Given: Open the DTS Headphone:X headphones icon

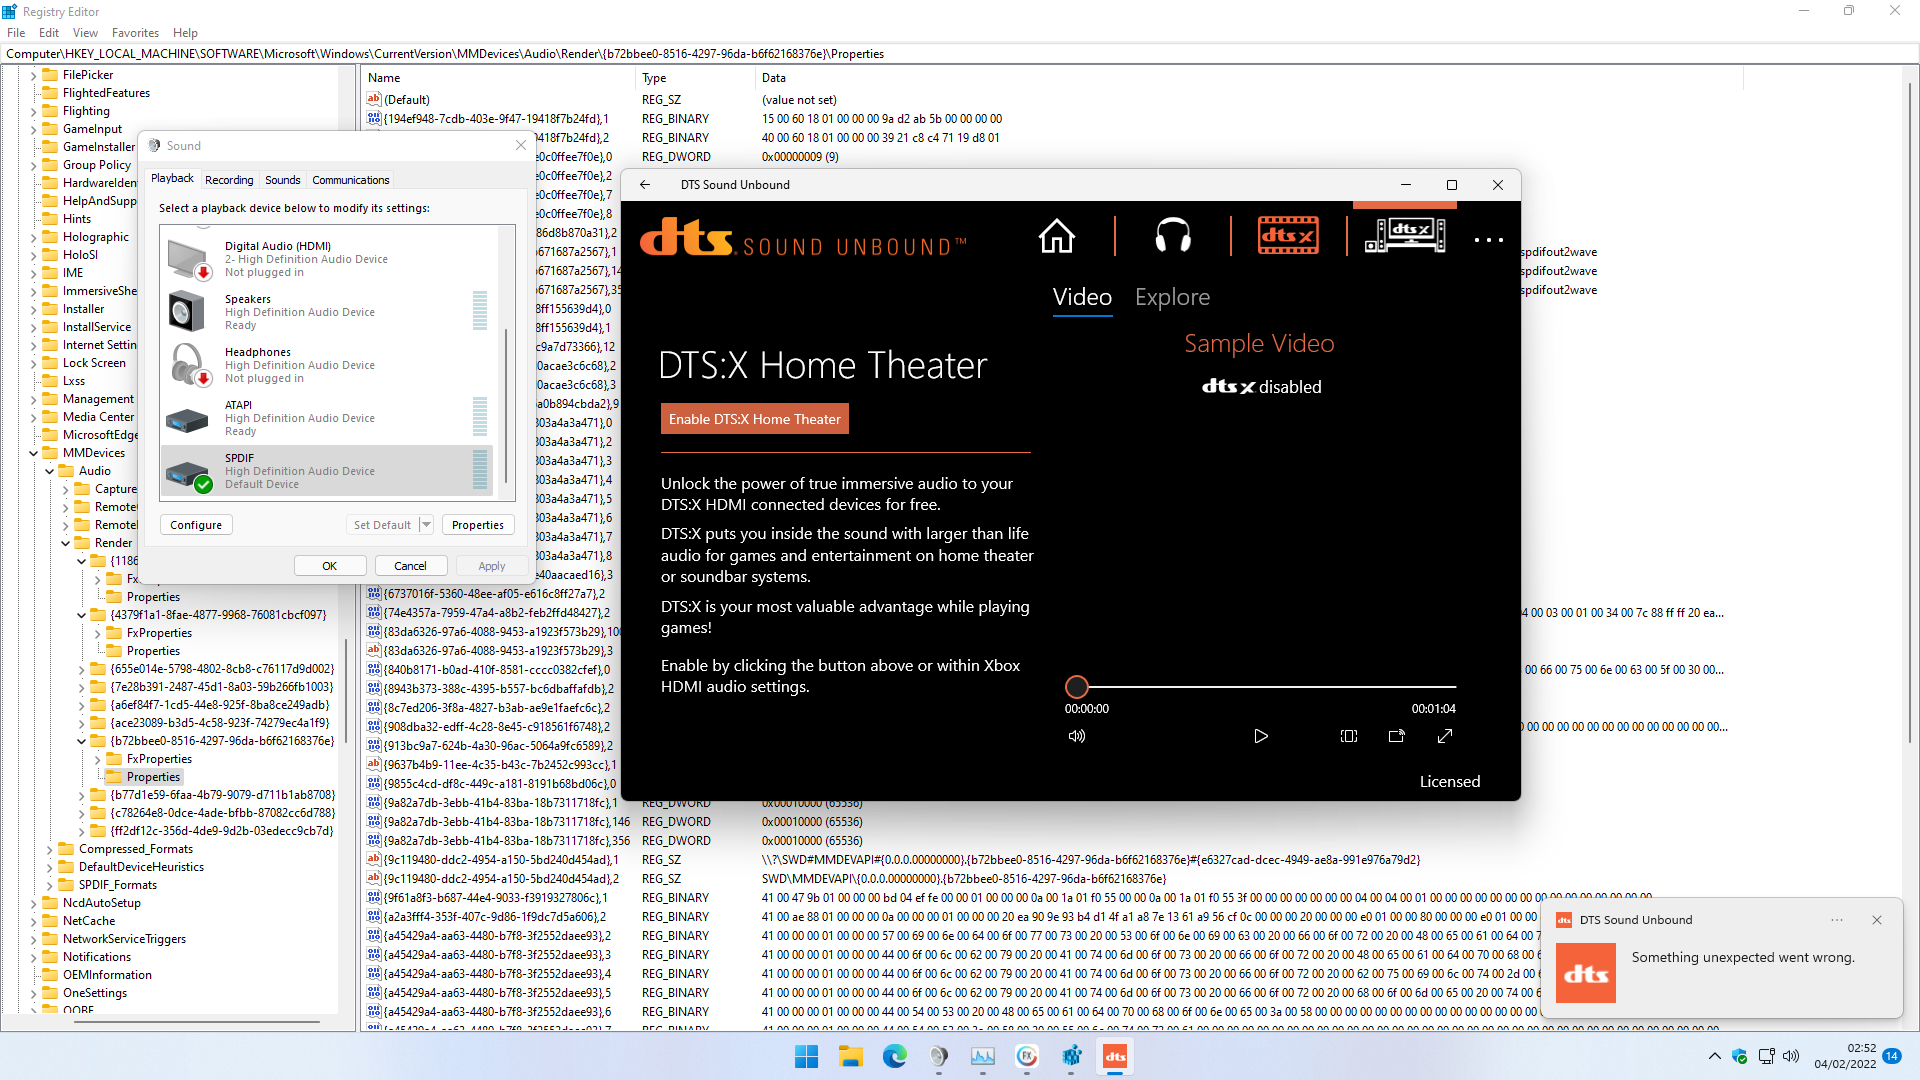Looking at the screenshot, I should tap(1173, 237).
